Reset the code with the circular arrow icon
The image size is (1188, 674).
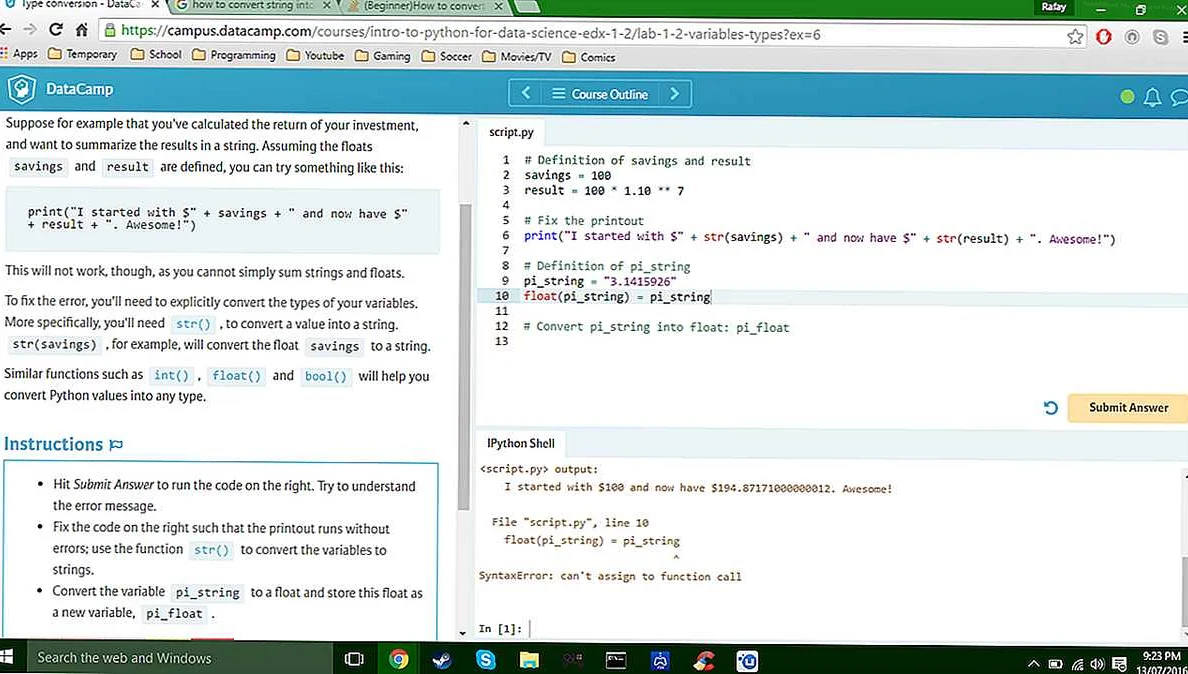click(1050, 408)
